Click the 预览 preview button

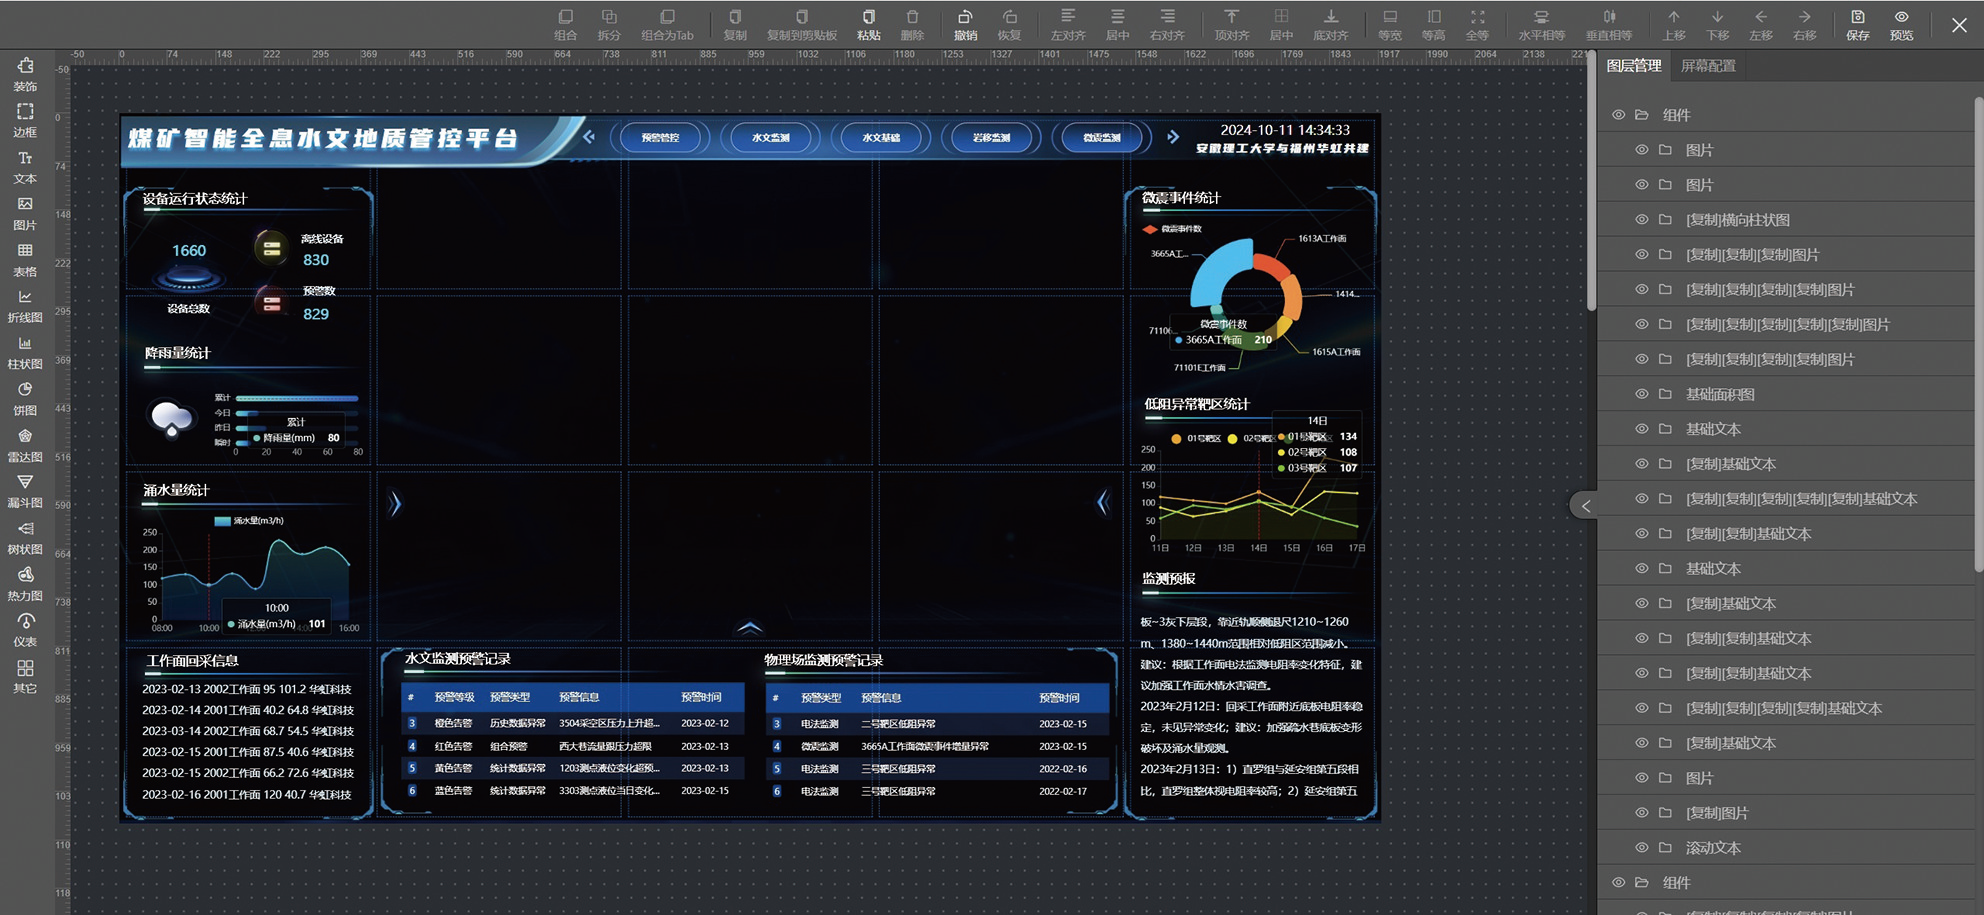tap(1902, 25)
